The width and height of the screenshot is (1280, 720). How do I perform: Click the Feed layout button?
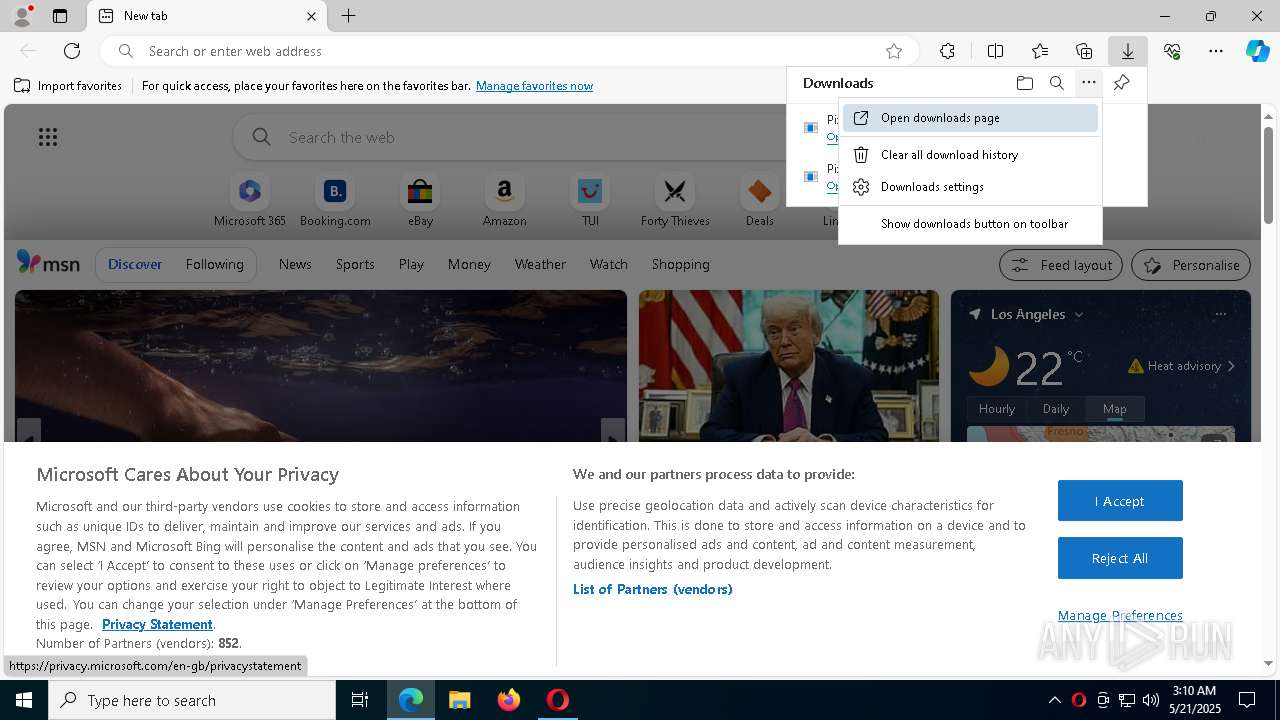(1060, 265)
